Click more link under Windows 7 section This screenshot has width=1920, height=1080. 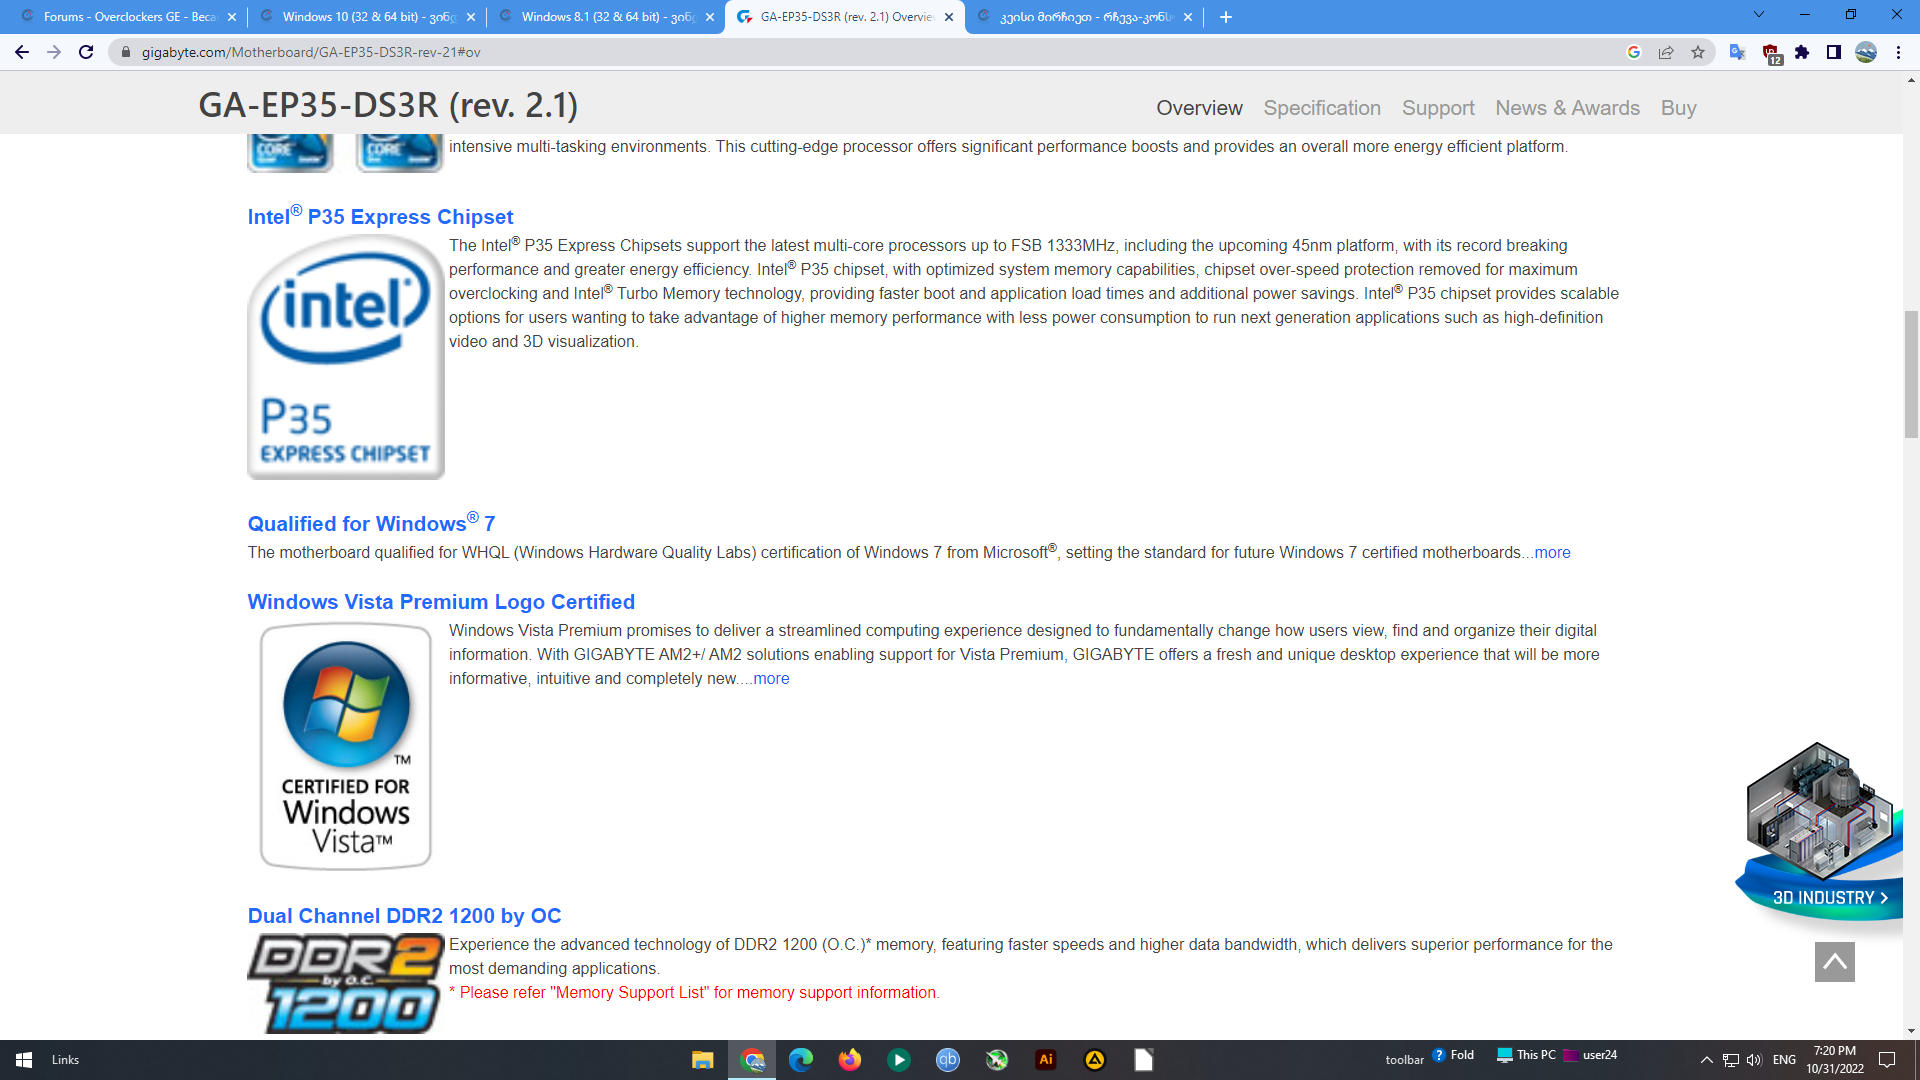pyautogui.click(x=1552, y=553)
